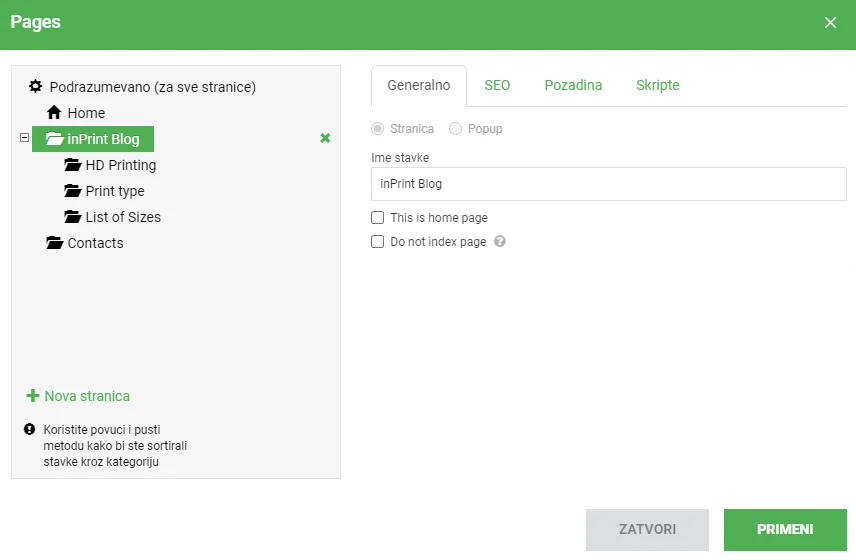Select Podrazumevano (za sve stranice) item
The image size is (856, 560).
[152, 87]
